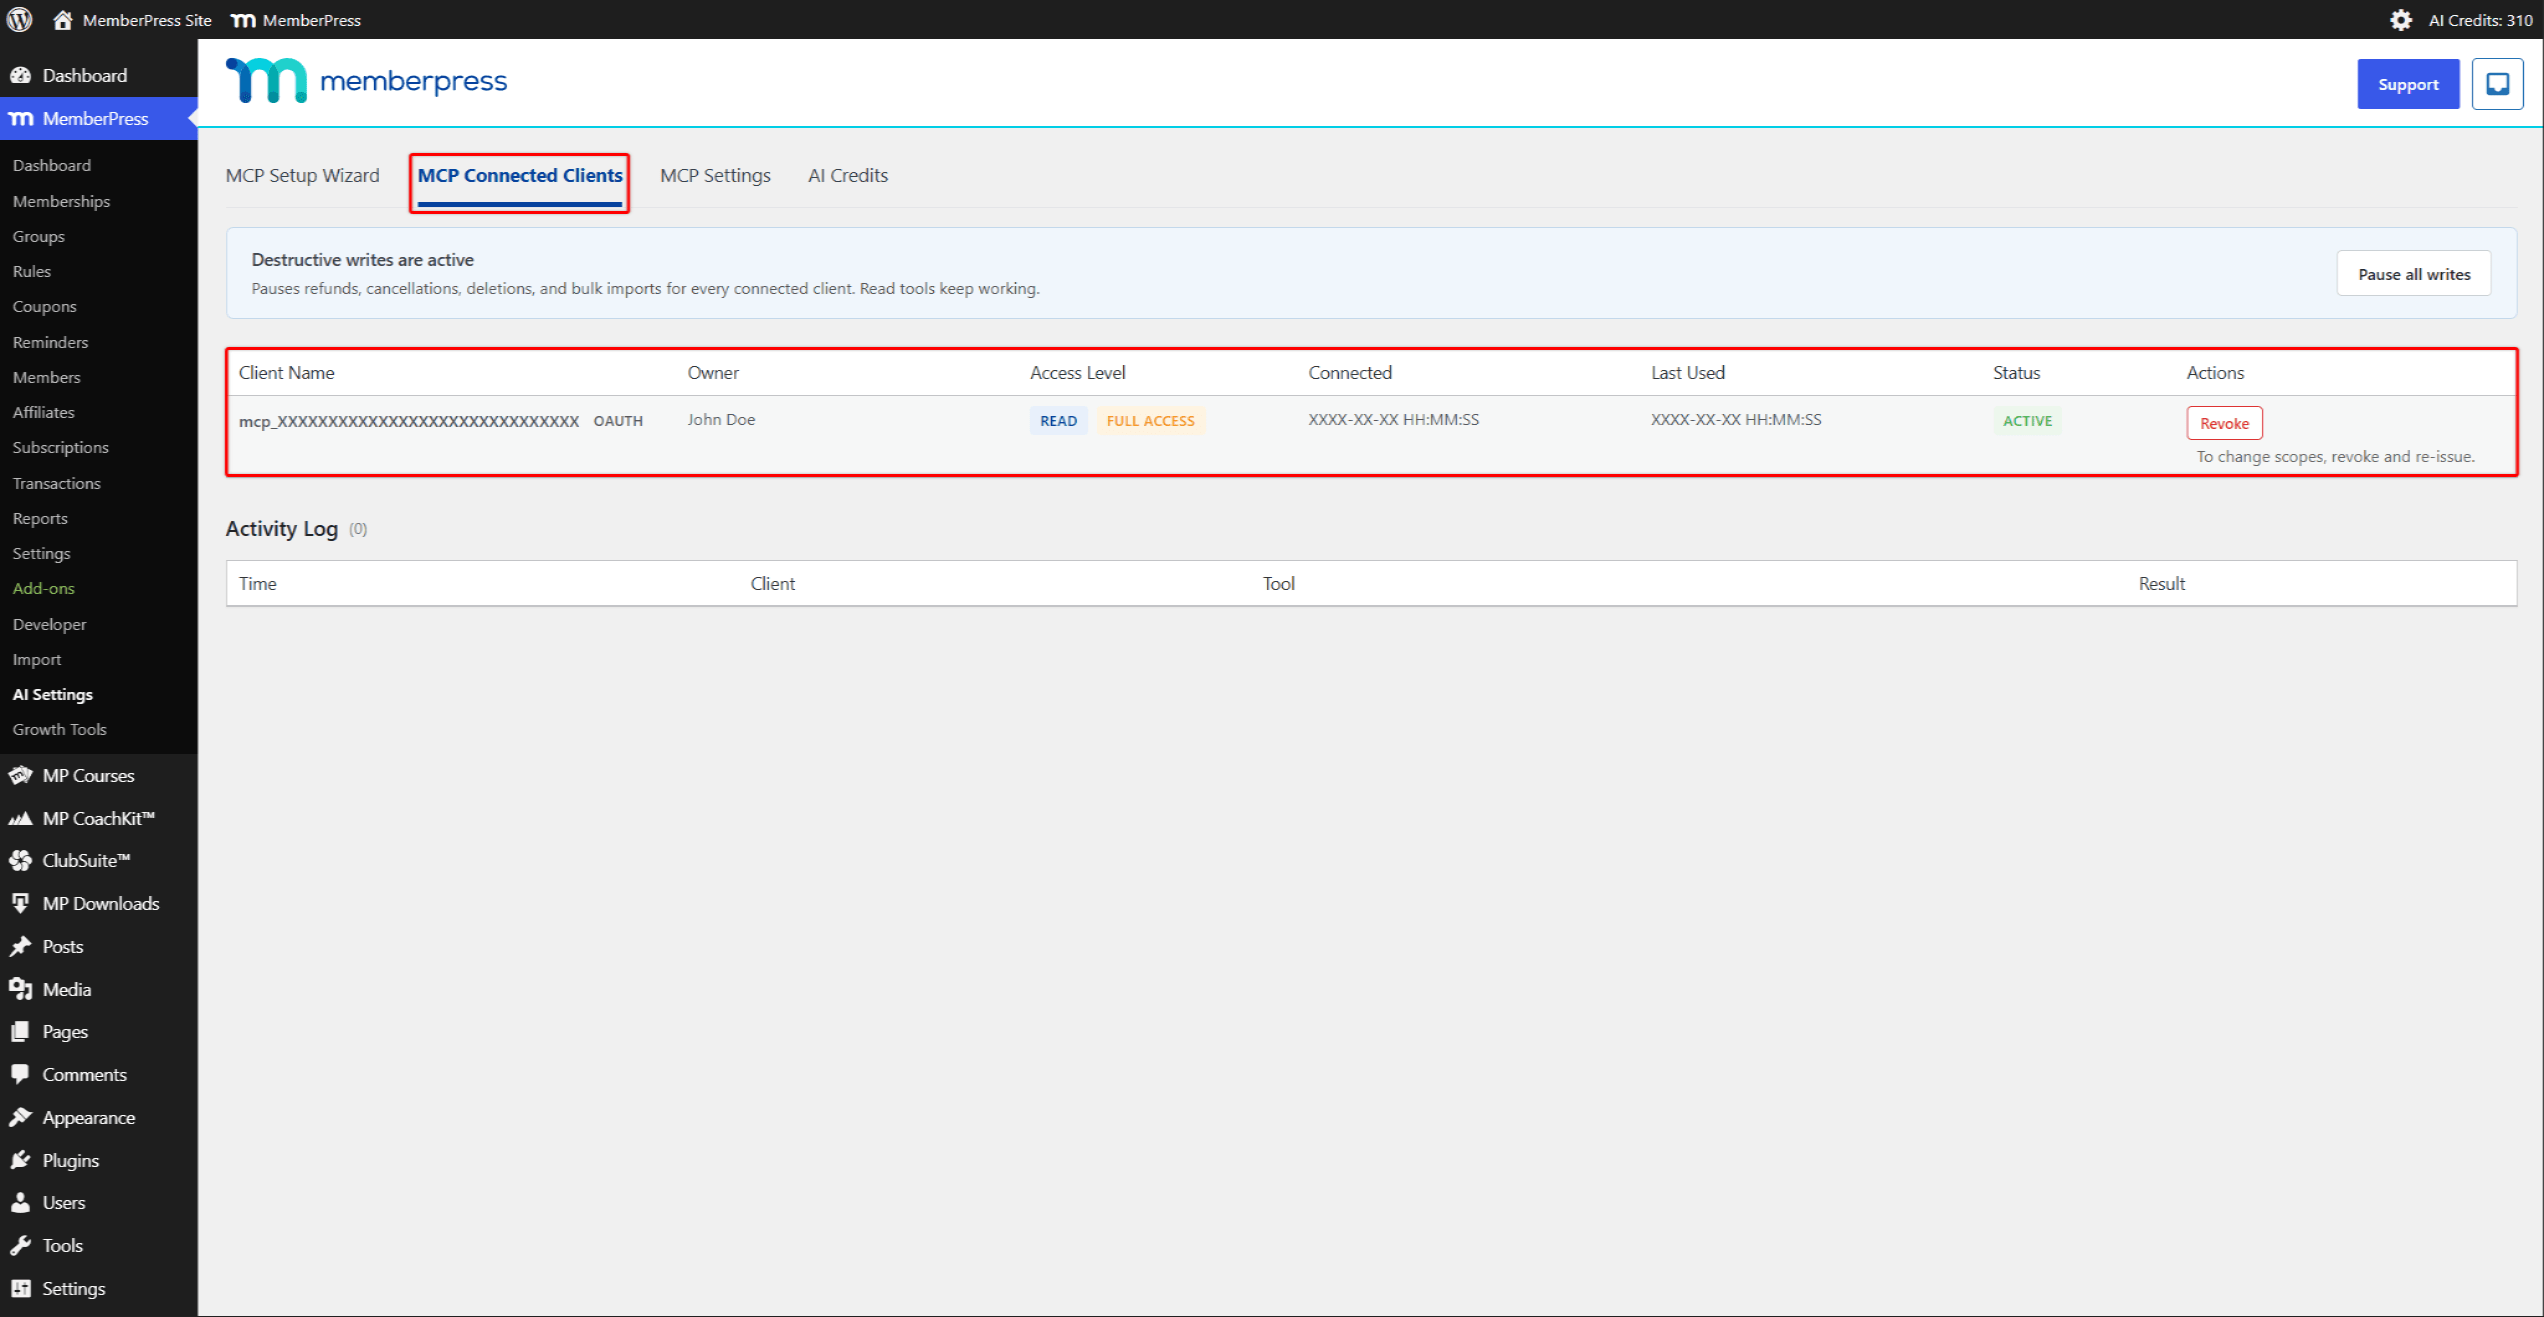
Task: Click the Access Level column header
Action: (x=1077, y=372)
